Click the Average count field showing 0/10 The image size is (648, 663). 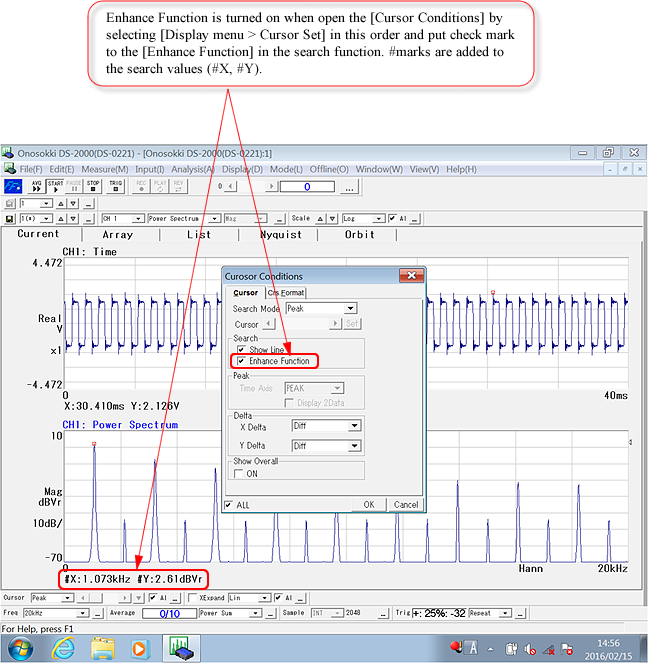(x=170, y=613)
